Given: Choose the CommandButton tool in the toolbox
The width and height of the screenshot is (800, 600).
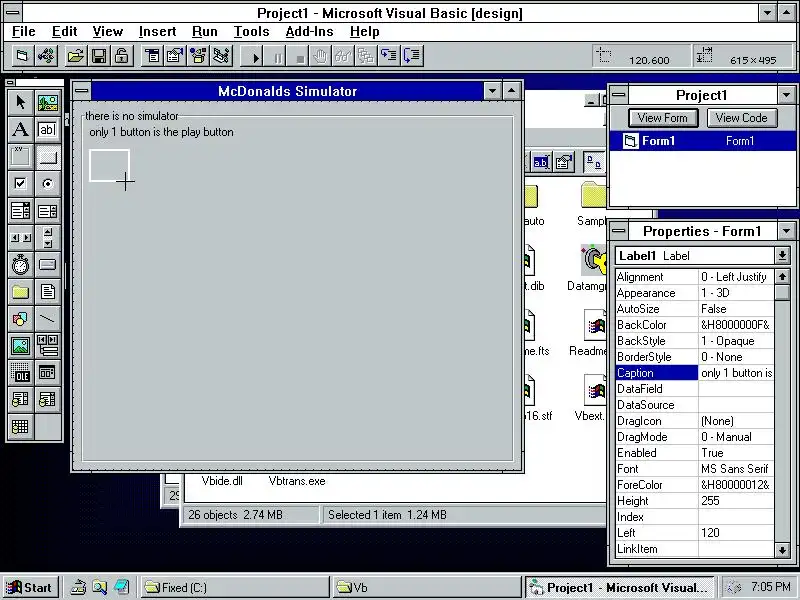Looking at the screenshot, I should 47,157.
